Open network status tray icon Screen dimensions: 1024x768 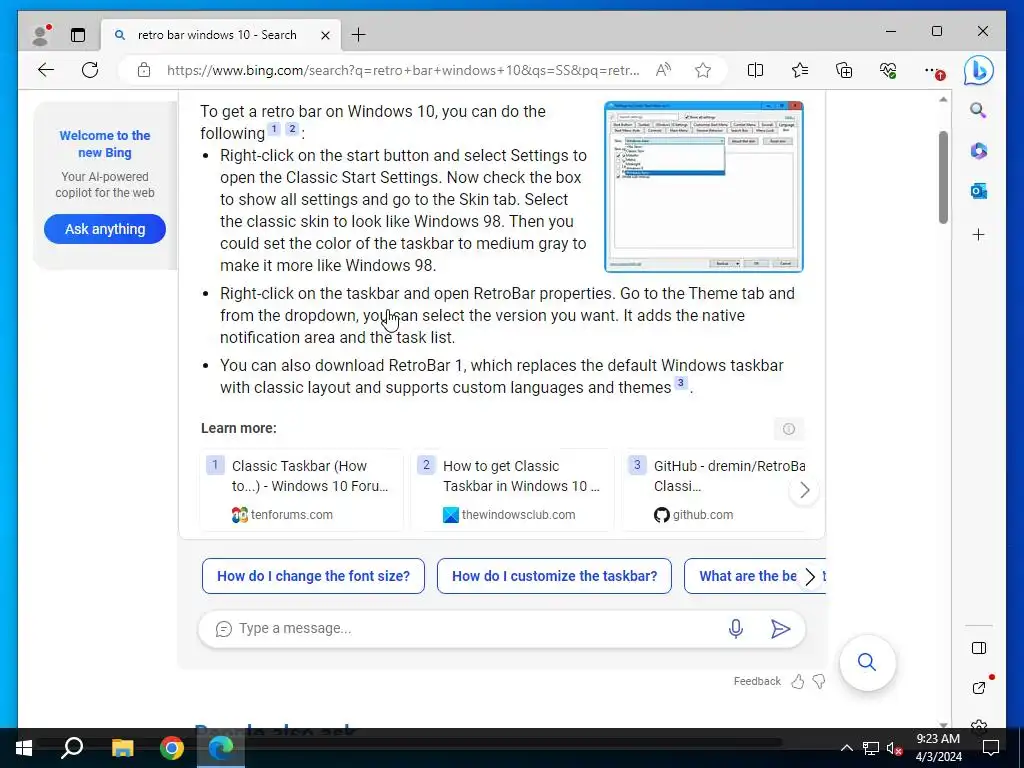[x=870, y=748]
